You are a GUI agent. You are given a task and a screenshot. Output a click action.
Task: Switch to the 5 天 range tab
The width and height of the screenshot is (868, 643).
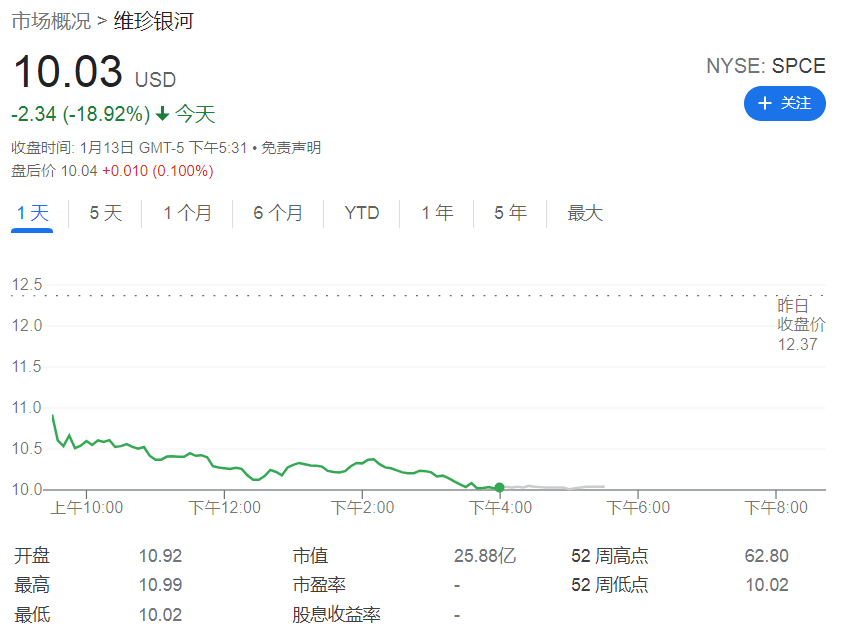tap(105, 213)
